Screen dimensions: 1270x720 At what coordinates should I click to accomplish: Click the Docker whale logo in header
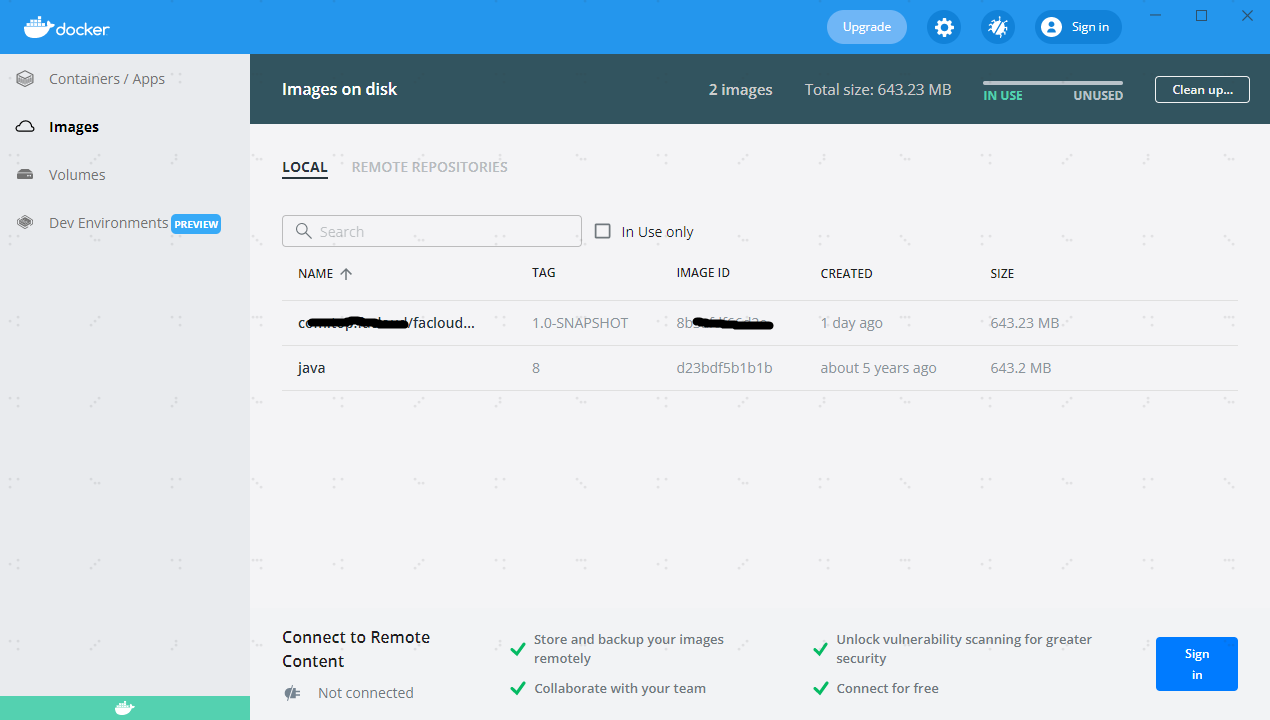click(x=67, y=27)
